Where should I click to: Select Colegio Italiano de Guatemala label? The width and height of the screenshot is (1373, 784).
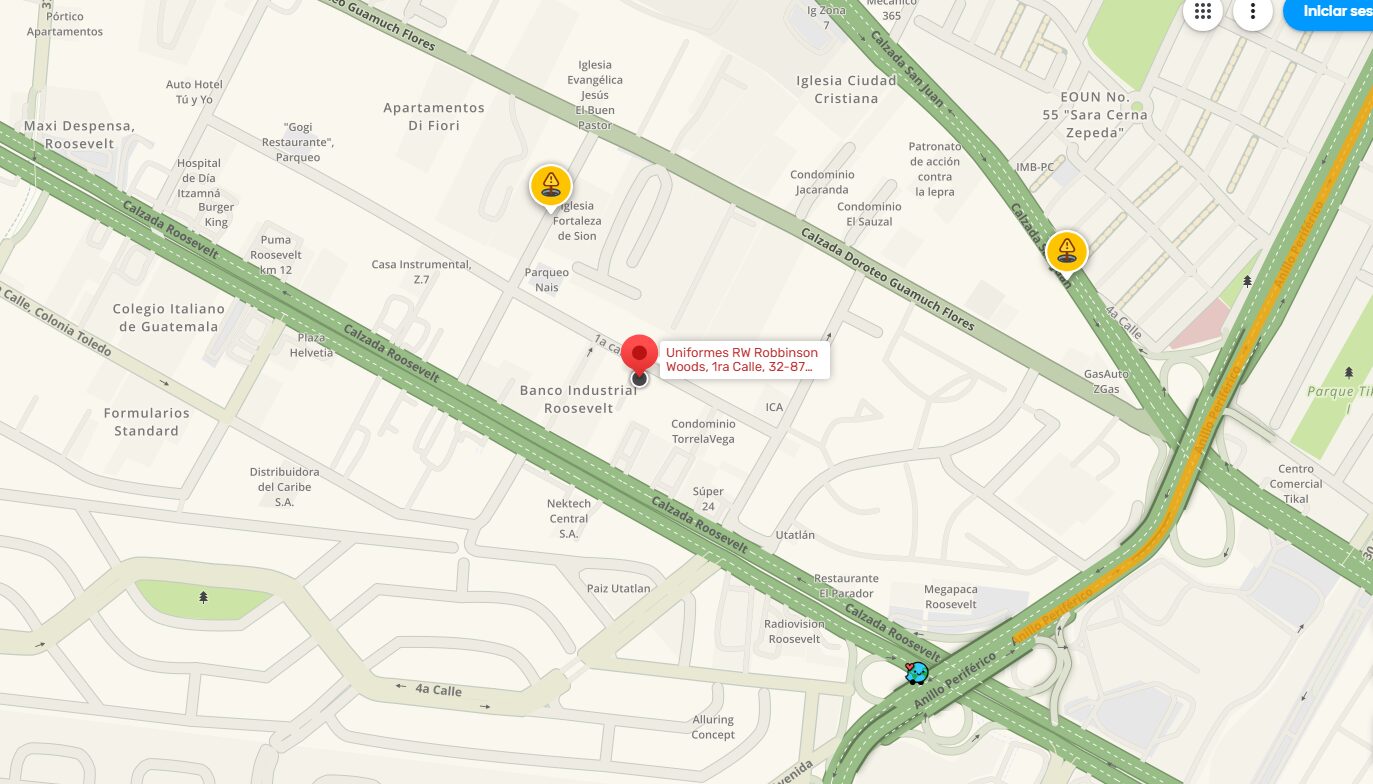pos(168,318)
